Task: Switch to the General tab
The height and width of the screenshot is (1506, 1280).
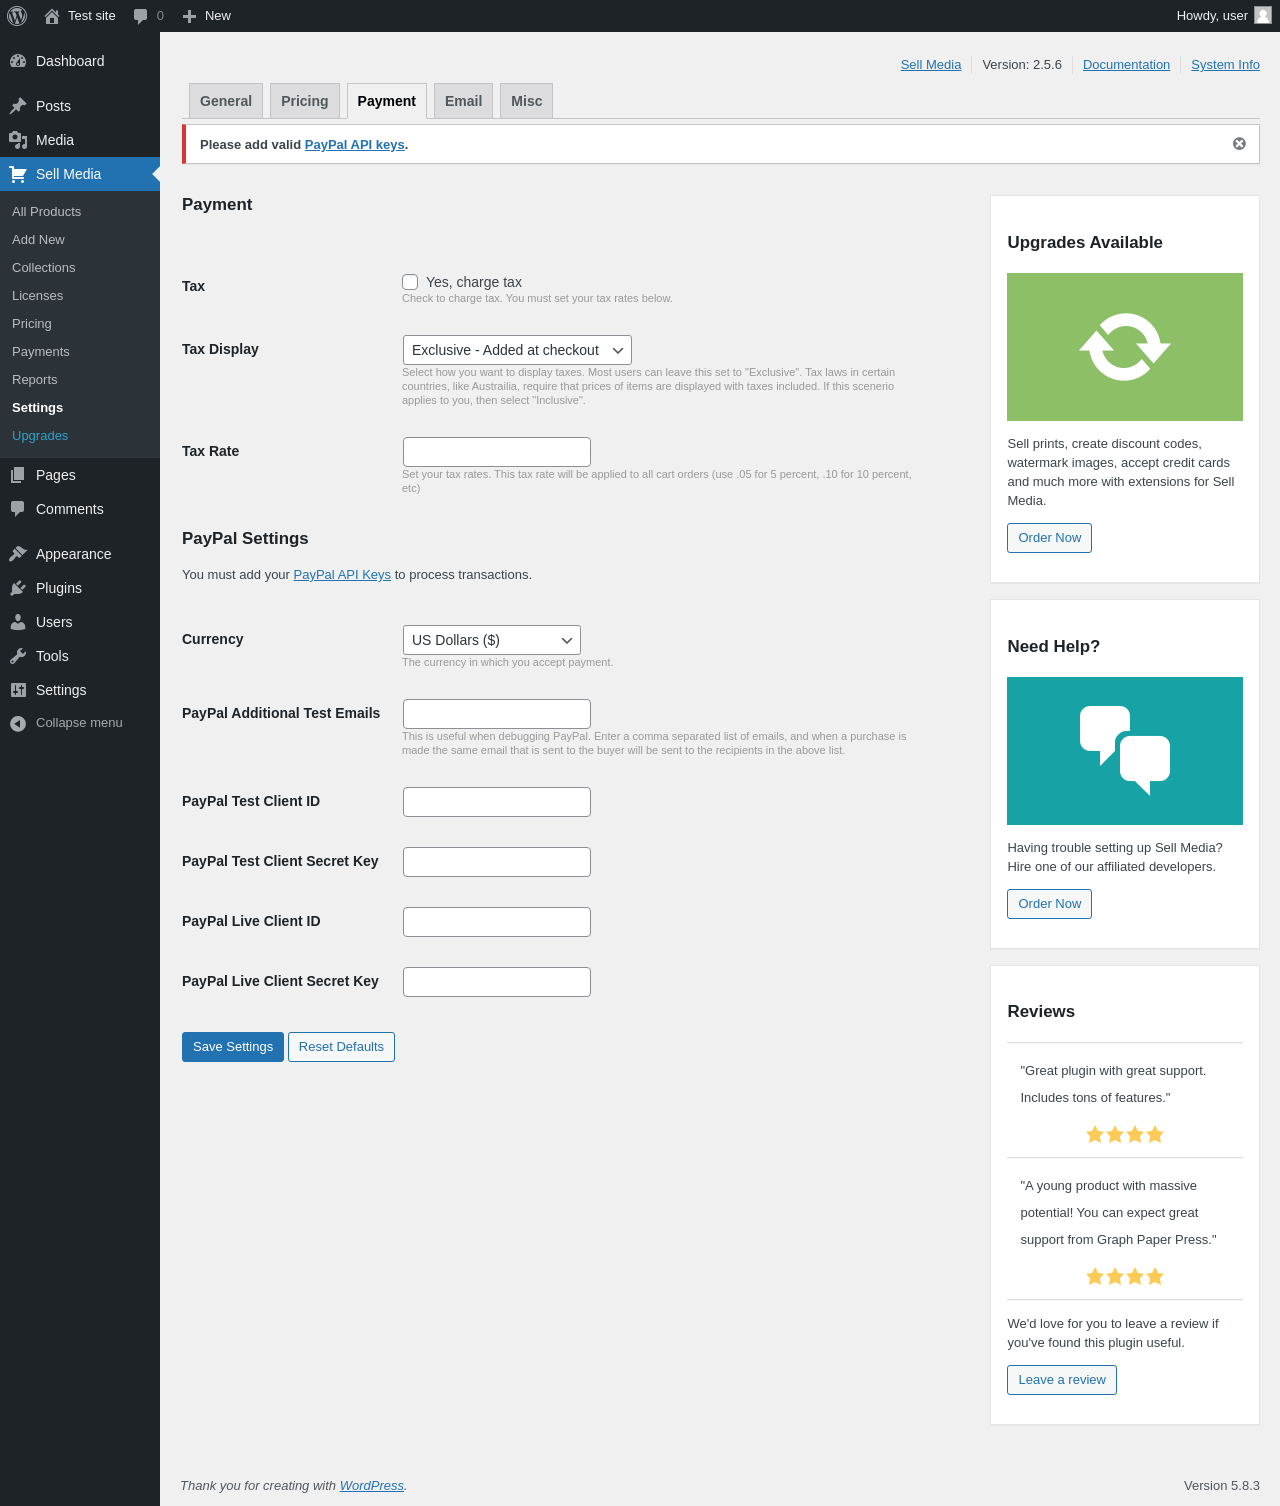Action: (x=226, y=101)
